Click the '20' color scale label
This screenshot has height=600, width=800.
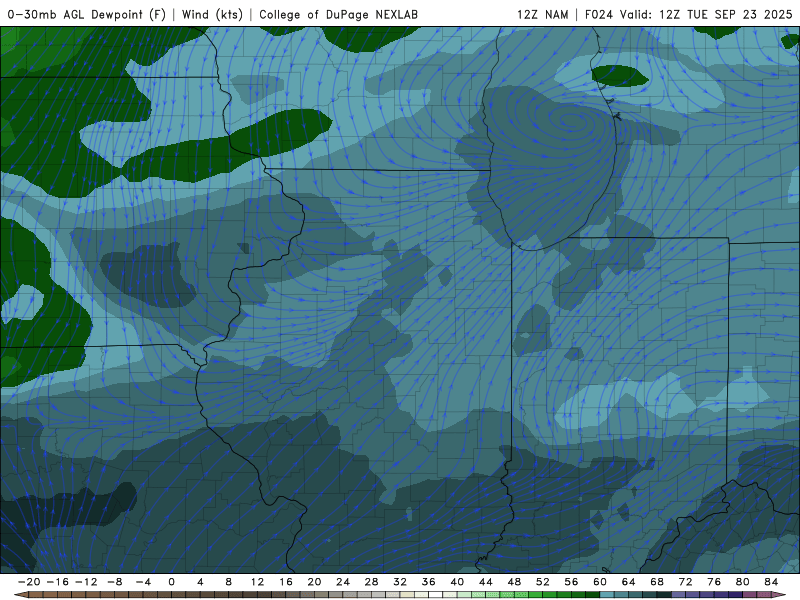314,582
